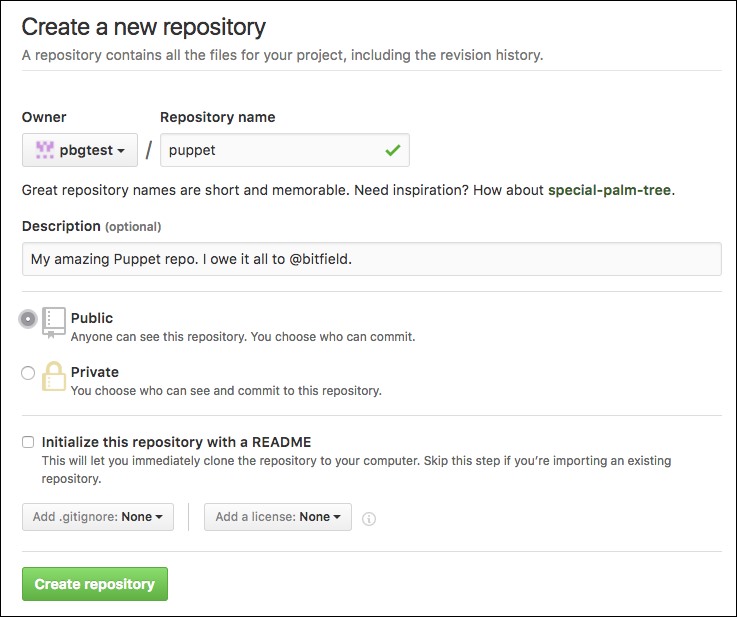Screen dimensions: 737x617
Task: Click the pbgtest owner avatar icon
Action: coord(44,150)
